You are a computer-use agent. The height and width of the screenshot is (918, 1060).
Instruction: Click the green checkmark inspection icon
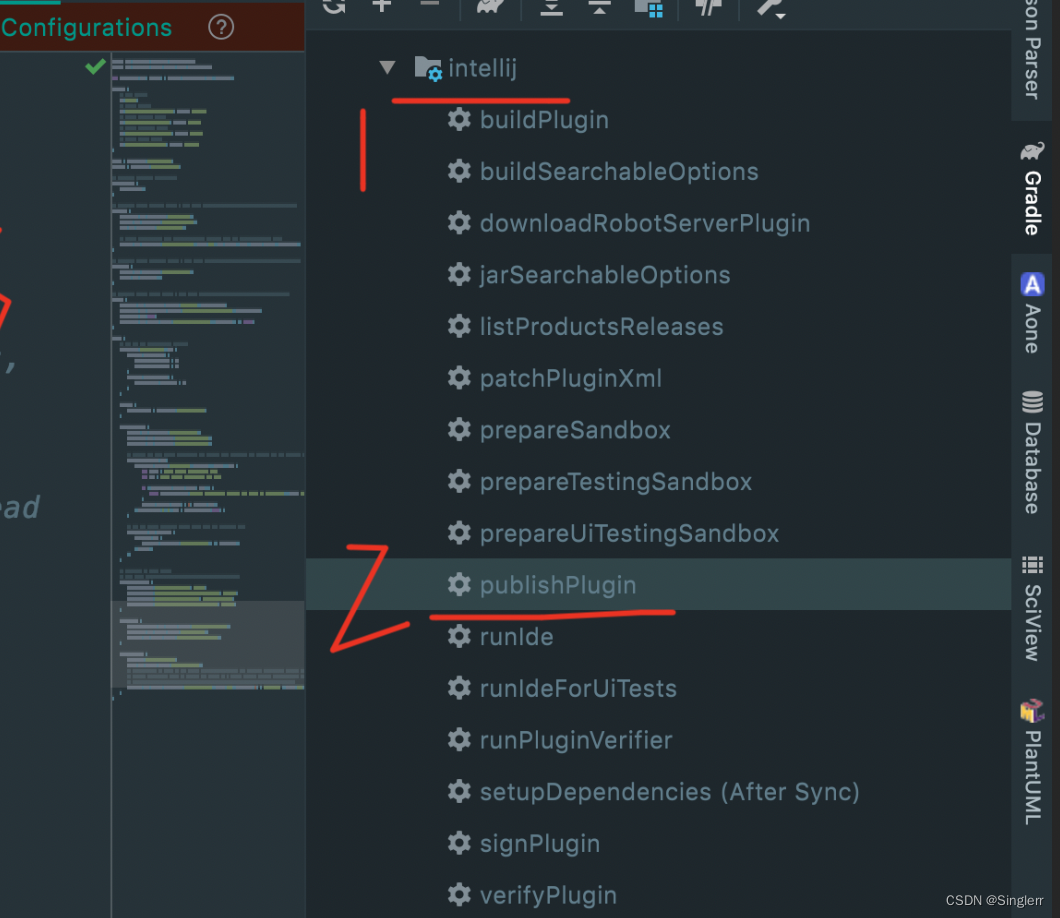(x=95, y=66)
